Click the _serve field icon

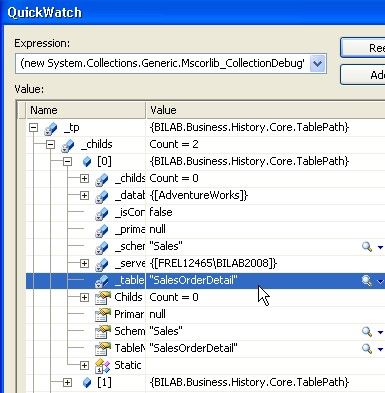click(x=102, y=264)
